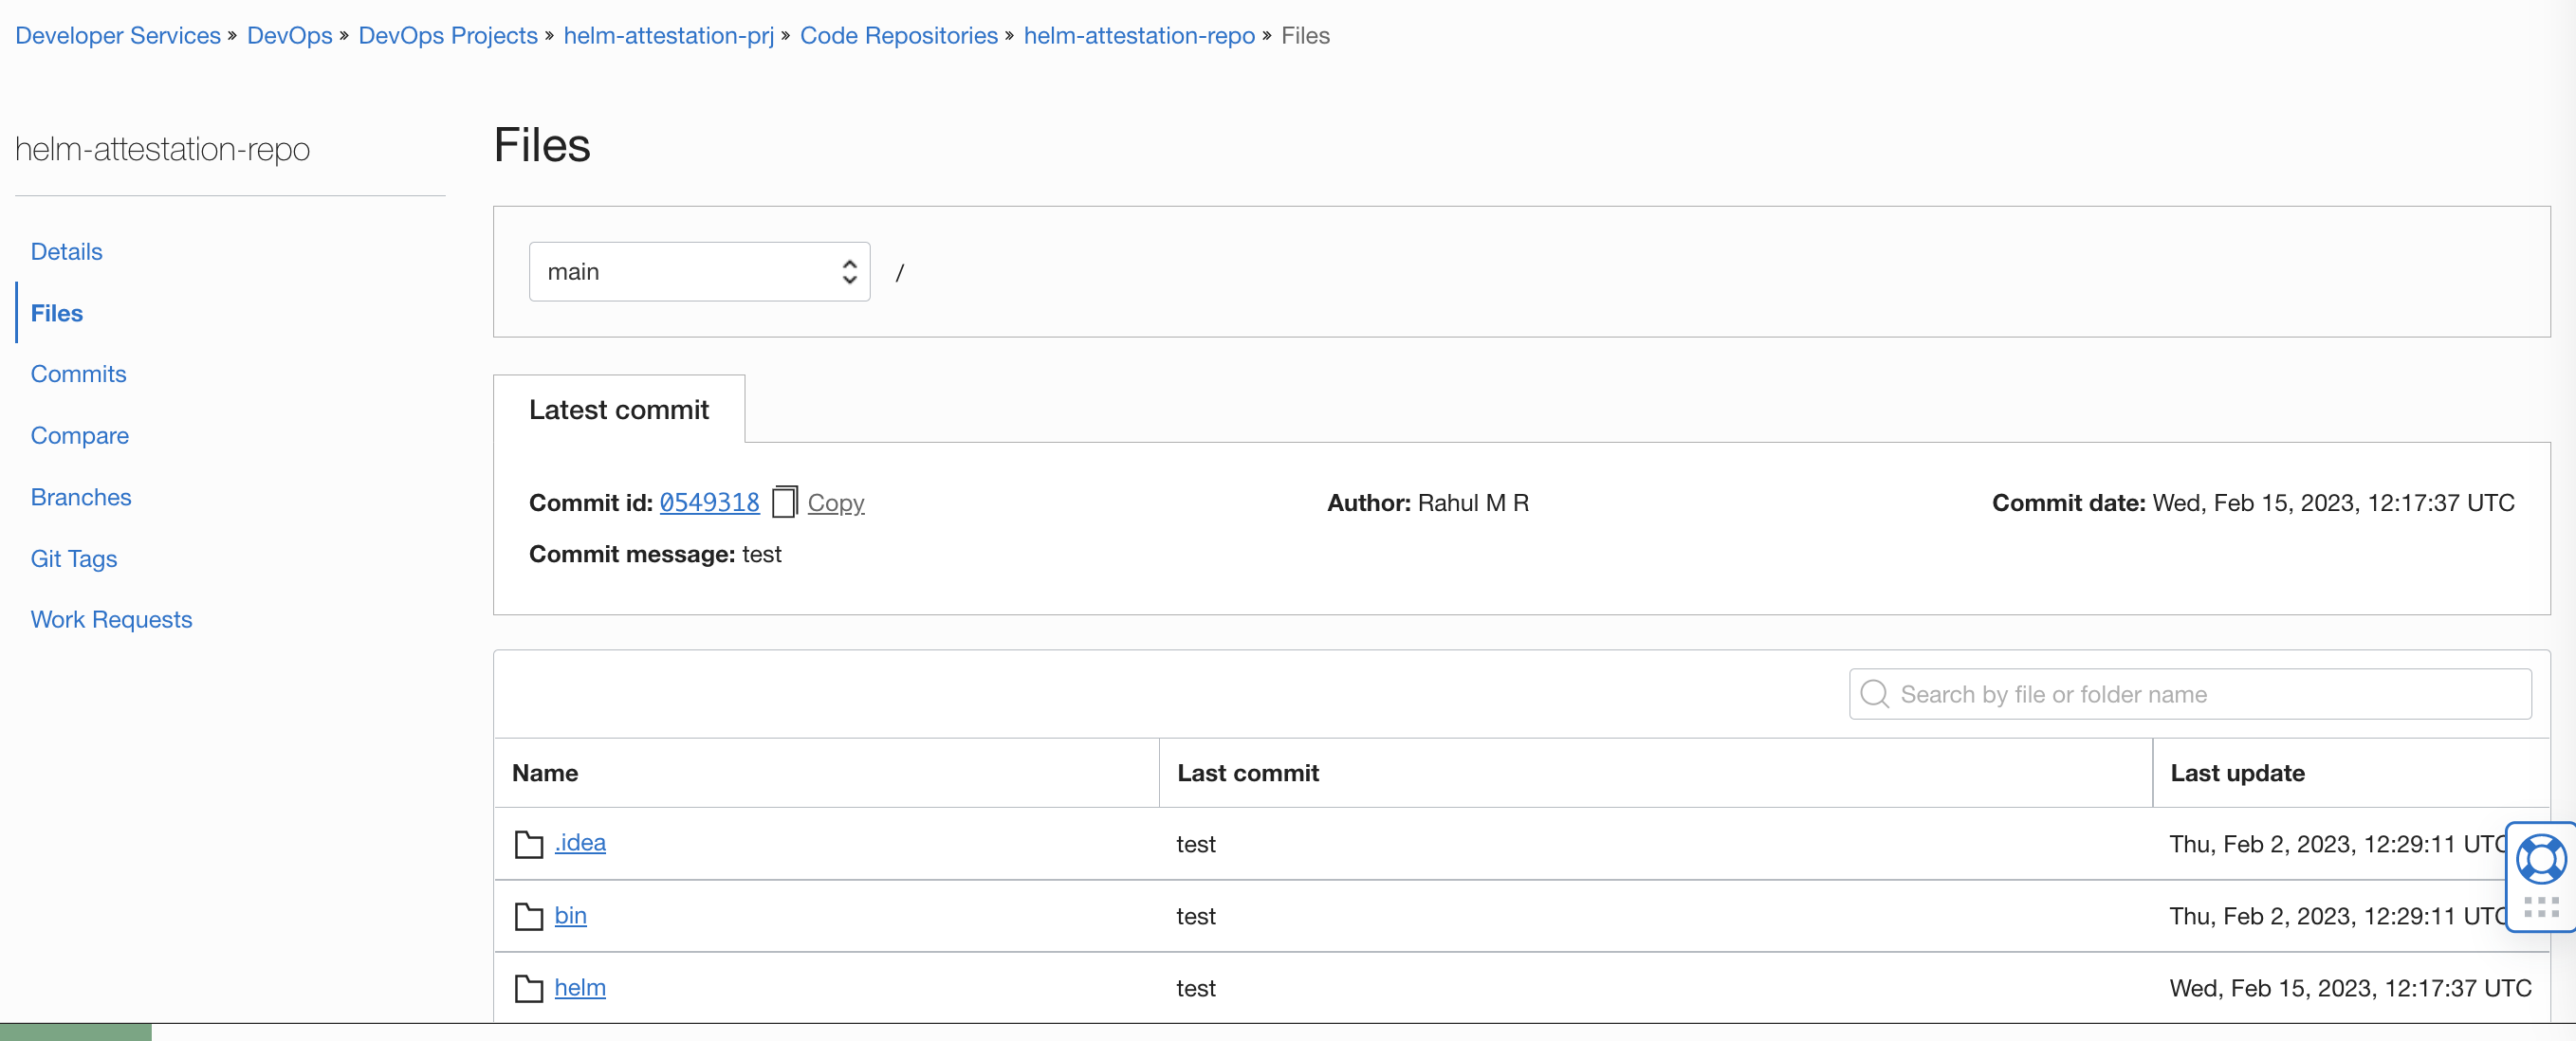Click the branch selector up-down arrows
Screen dimensions: 2576x1041
849,272
